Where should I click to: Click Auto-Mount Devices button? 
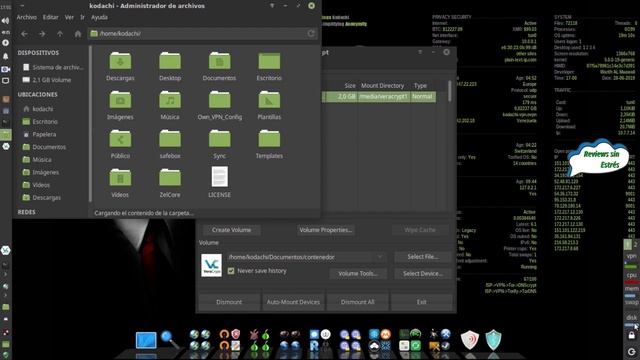pyautogui.click(x=293, y=302)
